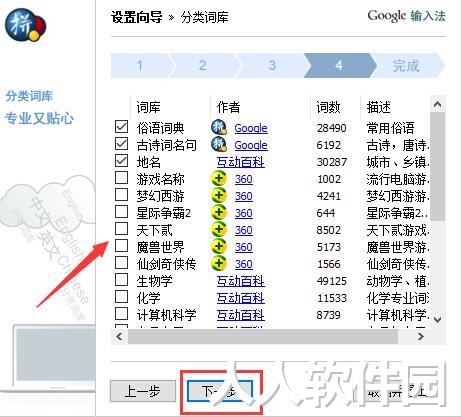The height and width of the screenshot is (417, 462).
Task: Open 互动百科 link in 生物学 row
Action: [x=241, y=281]
